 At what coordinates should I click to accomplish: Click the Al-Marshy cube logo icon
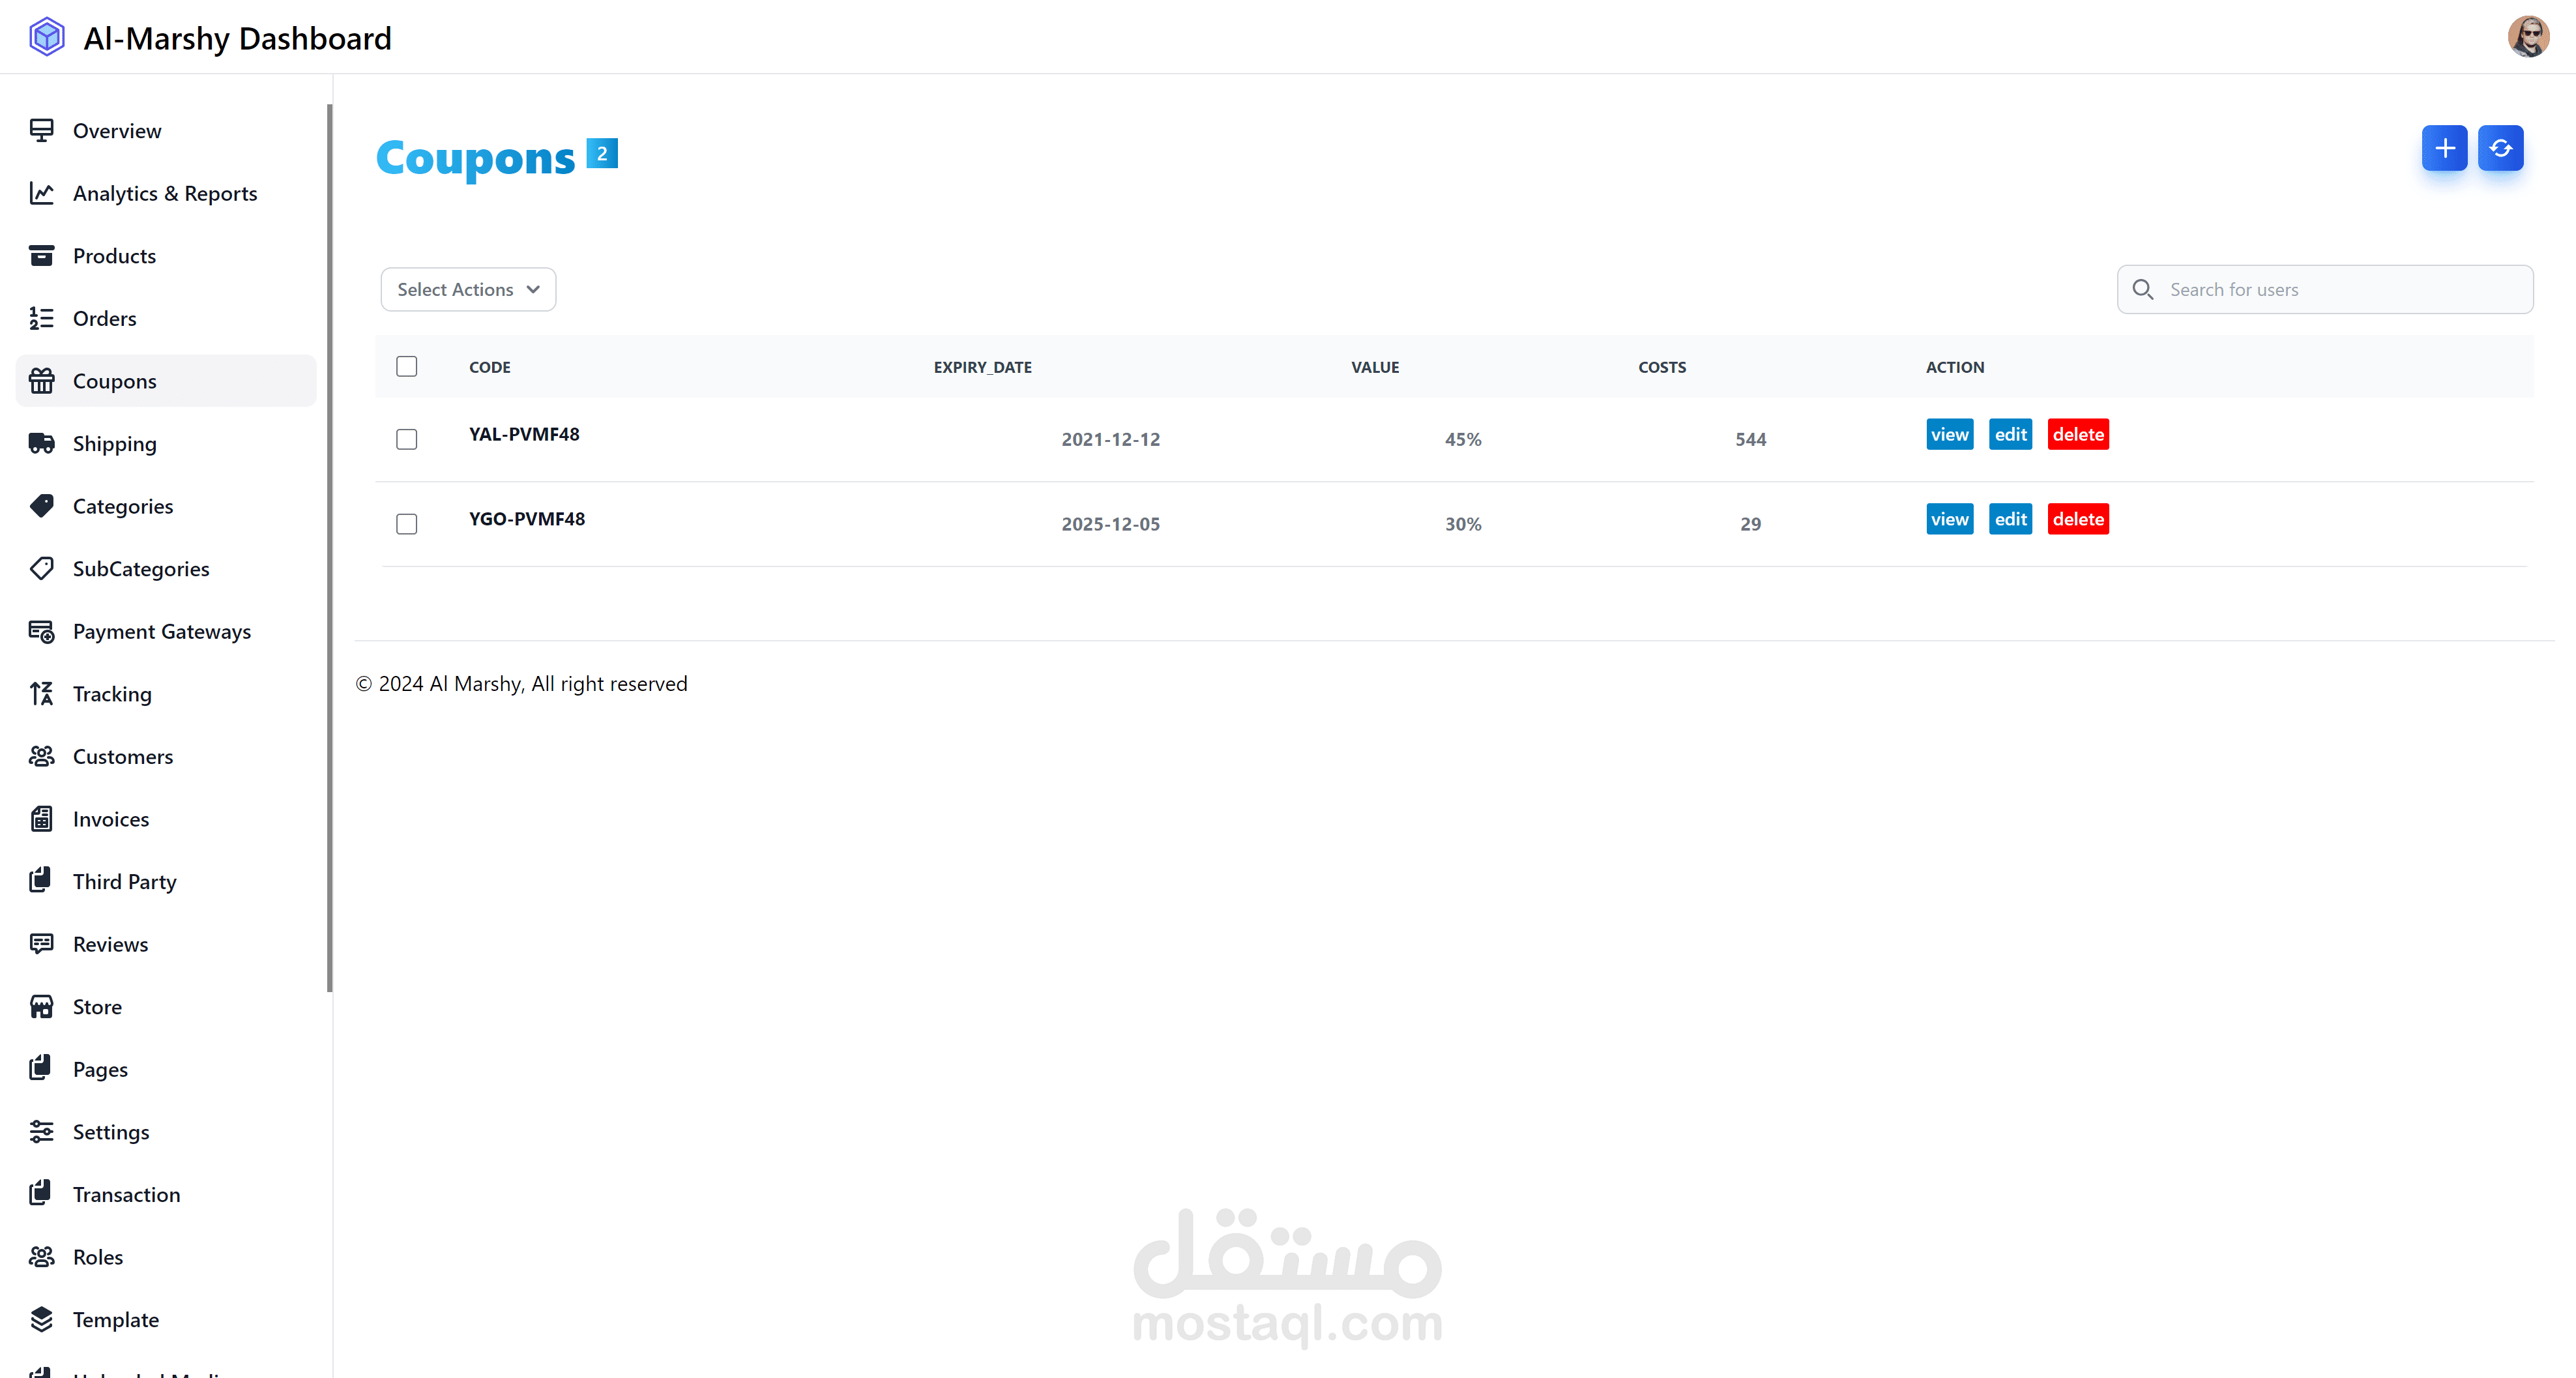47,37
